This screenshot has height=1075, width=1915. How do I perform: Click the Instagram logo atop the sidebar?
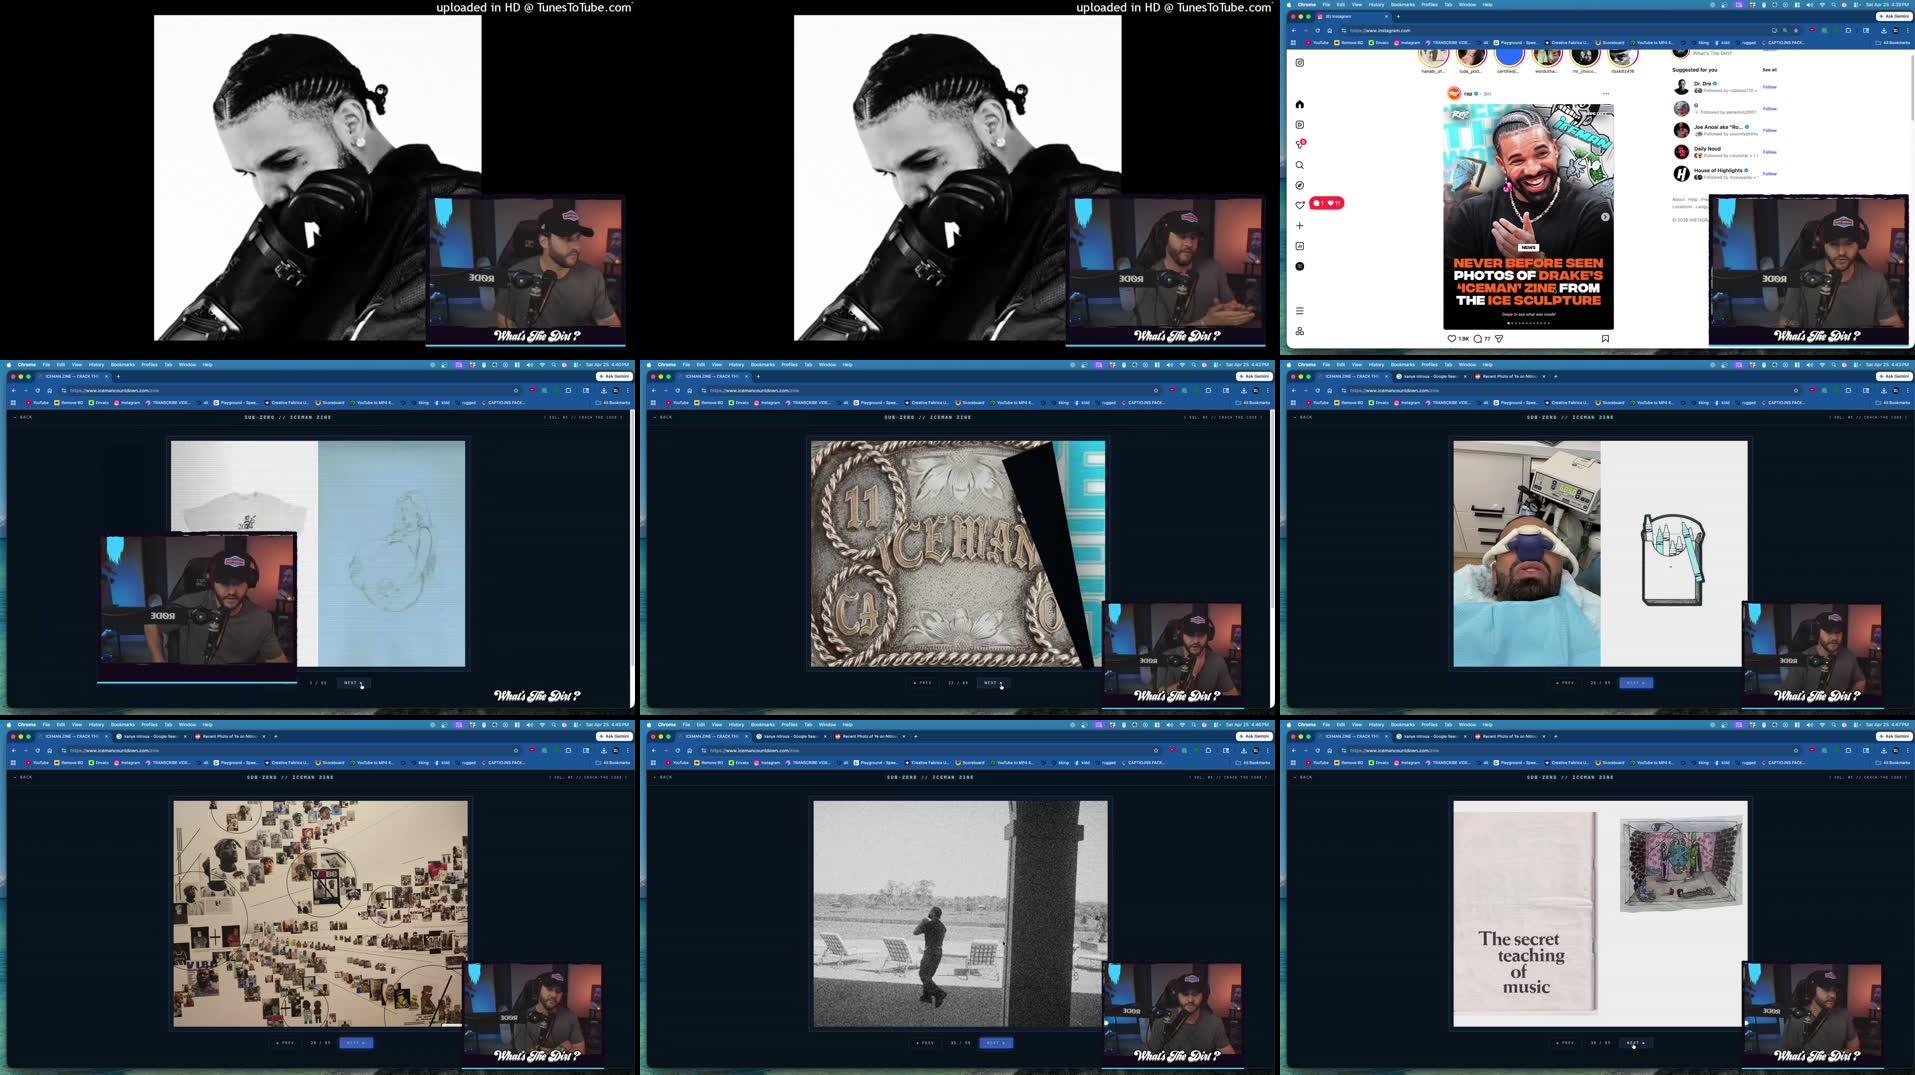[1299, 62]
